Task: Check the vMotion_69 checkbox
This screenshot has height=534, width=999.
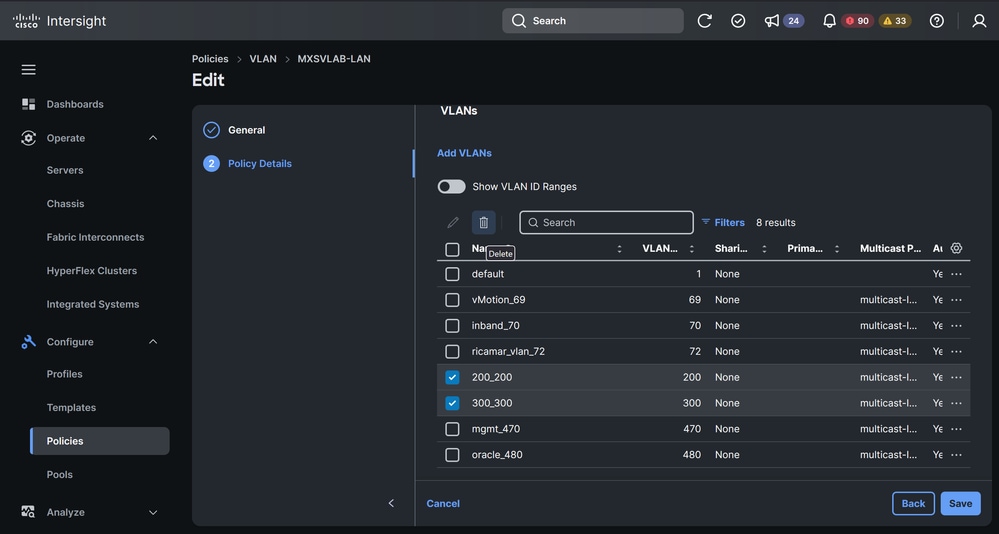Action: click(452, 299)
